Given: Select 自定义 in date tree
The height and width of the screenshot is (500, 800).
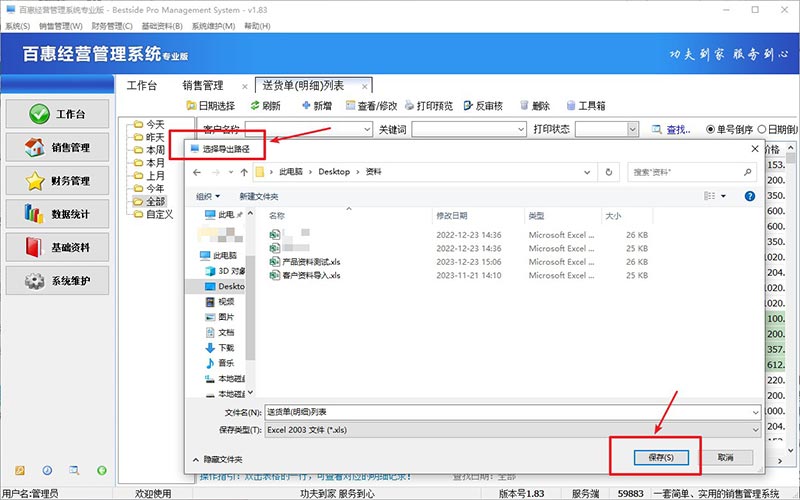Looking at the screenshot, I should (x=160, y=214).
